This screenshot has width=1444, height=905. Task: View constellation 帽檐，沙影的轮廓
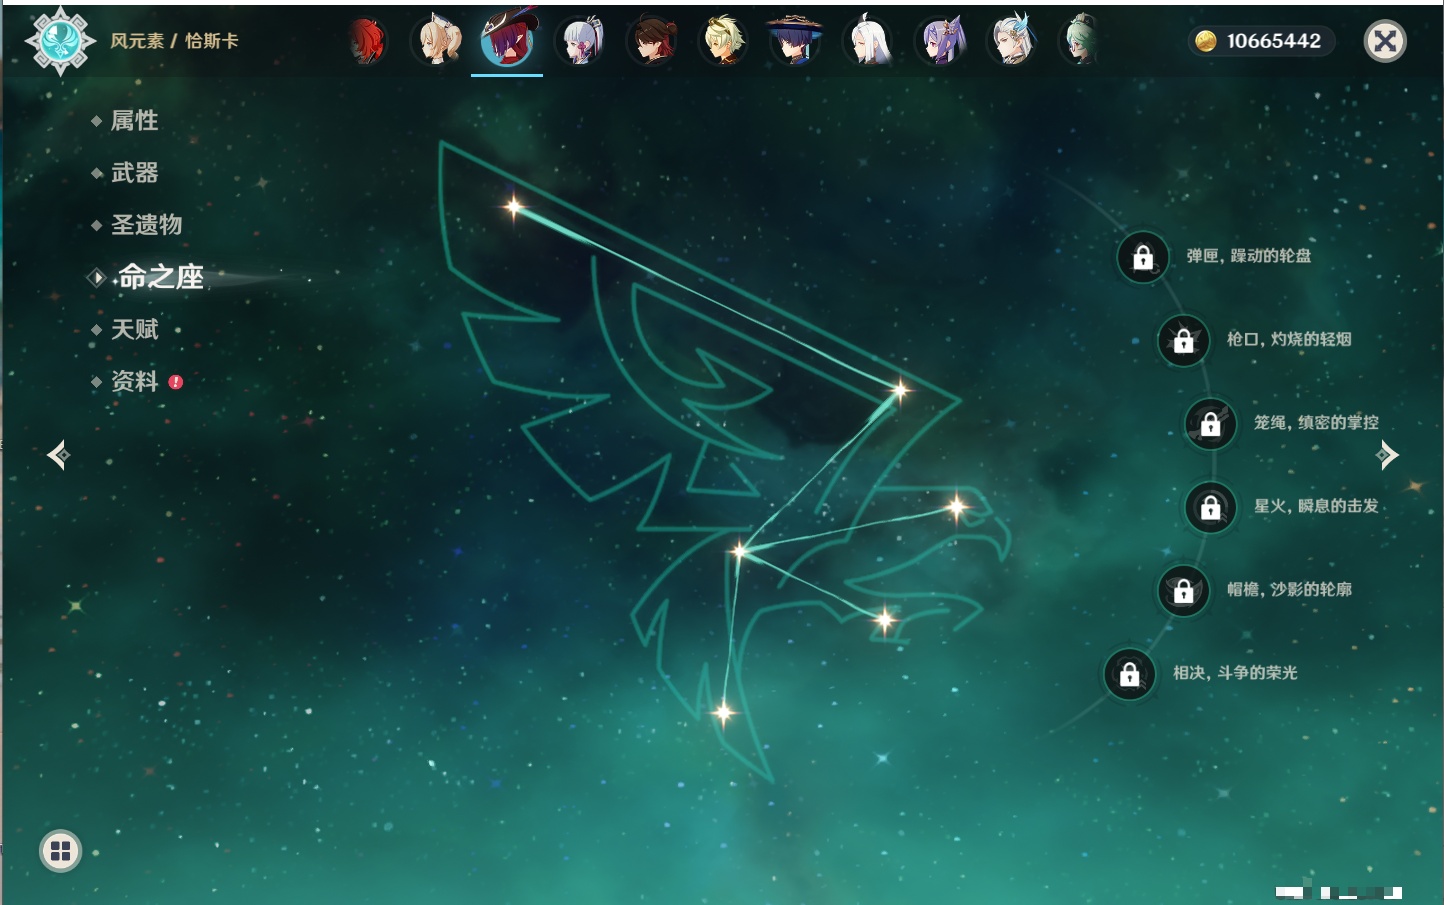tap(1289, 589)
